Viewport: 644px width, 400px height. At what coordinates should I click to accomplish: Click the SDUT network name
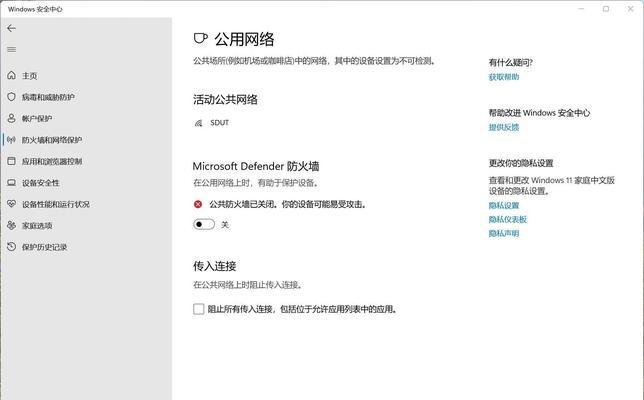point(219,123)
